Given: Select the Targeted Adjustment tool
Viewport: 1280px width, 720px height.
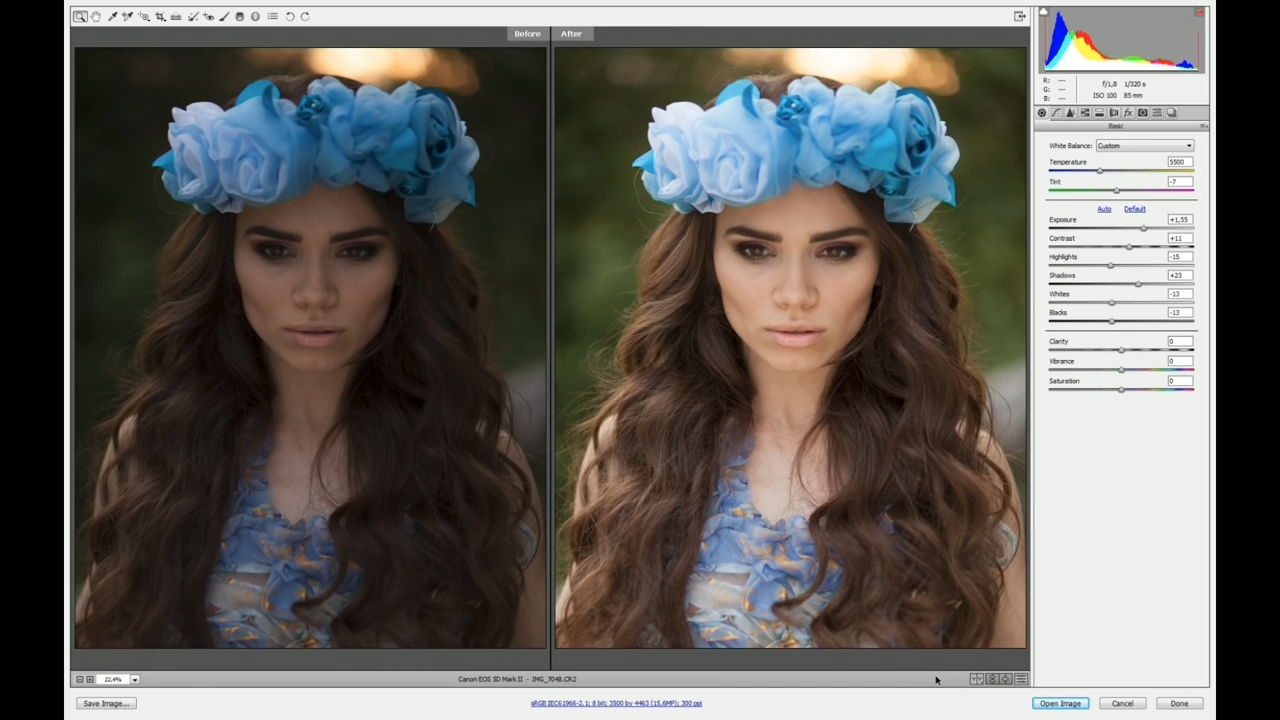Looking at the screenshot, I should pos(144,16).
